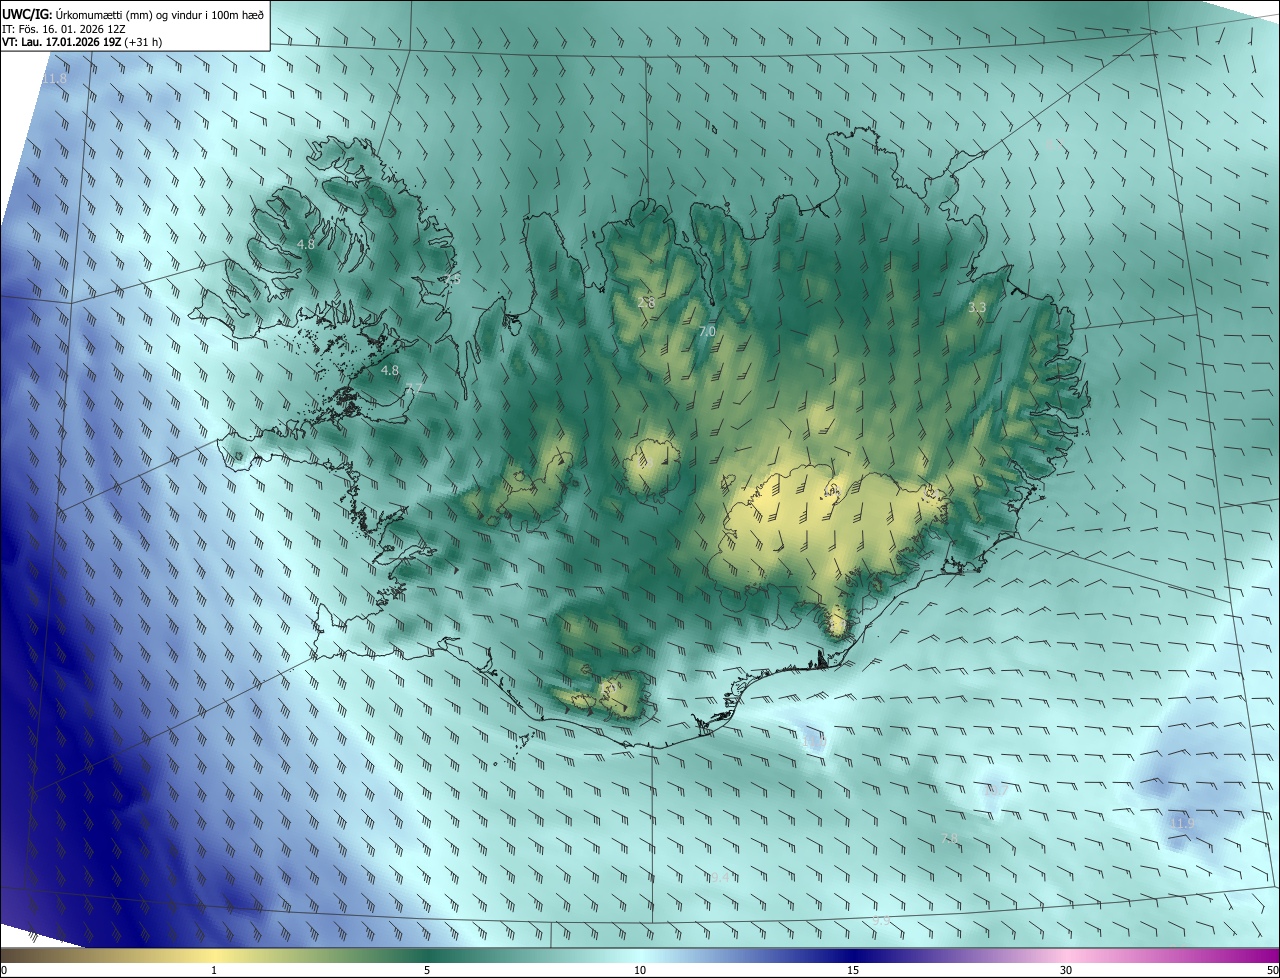This screenshot has width=1280, height=978.
Task: Click the 15 tick on the color scale
Action: pyautogui.click(x=853, y=971)
